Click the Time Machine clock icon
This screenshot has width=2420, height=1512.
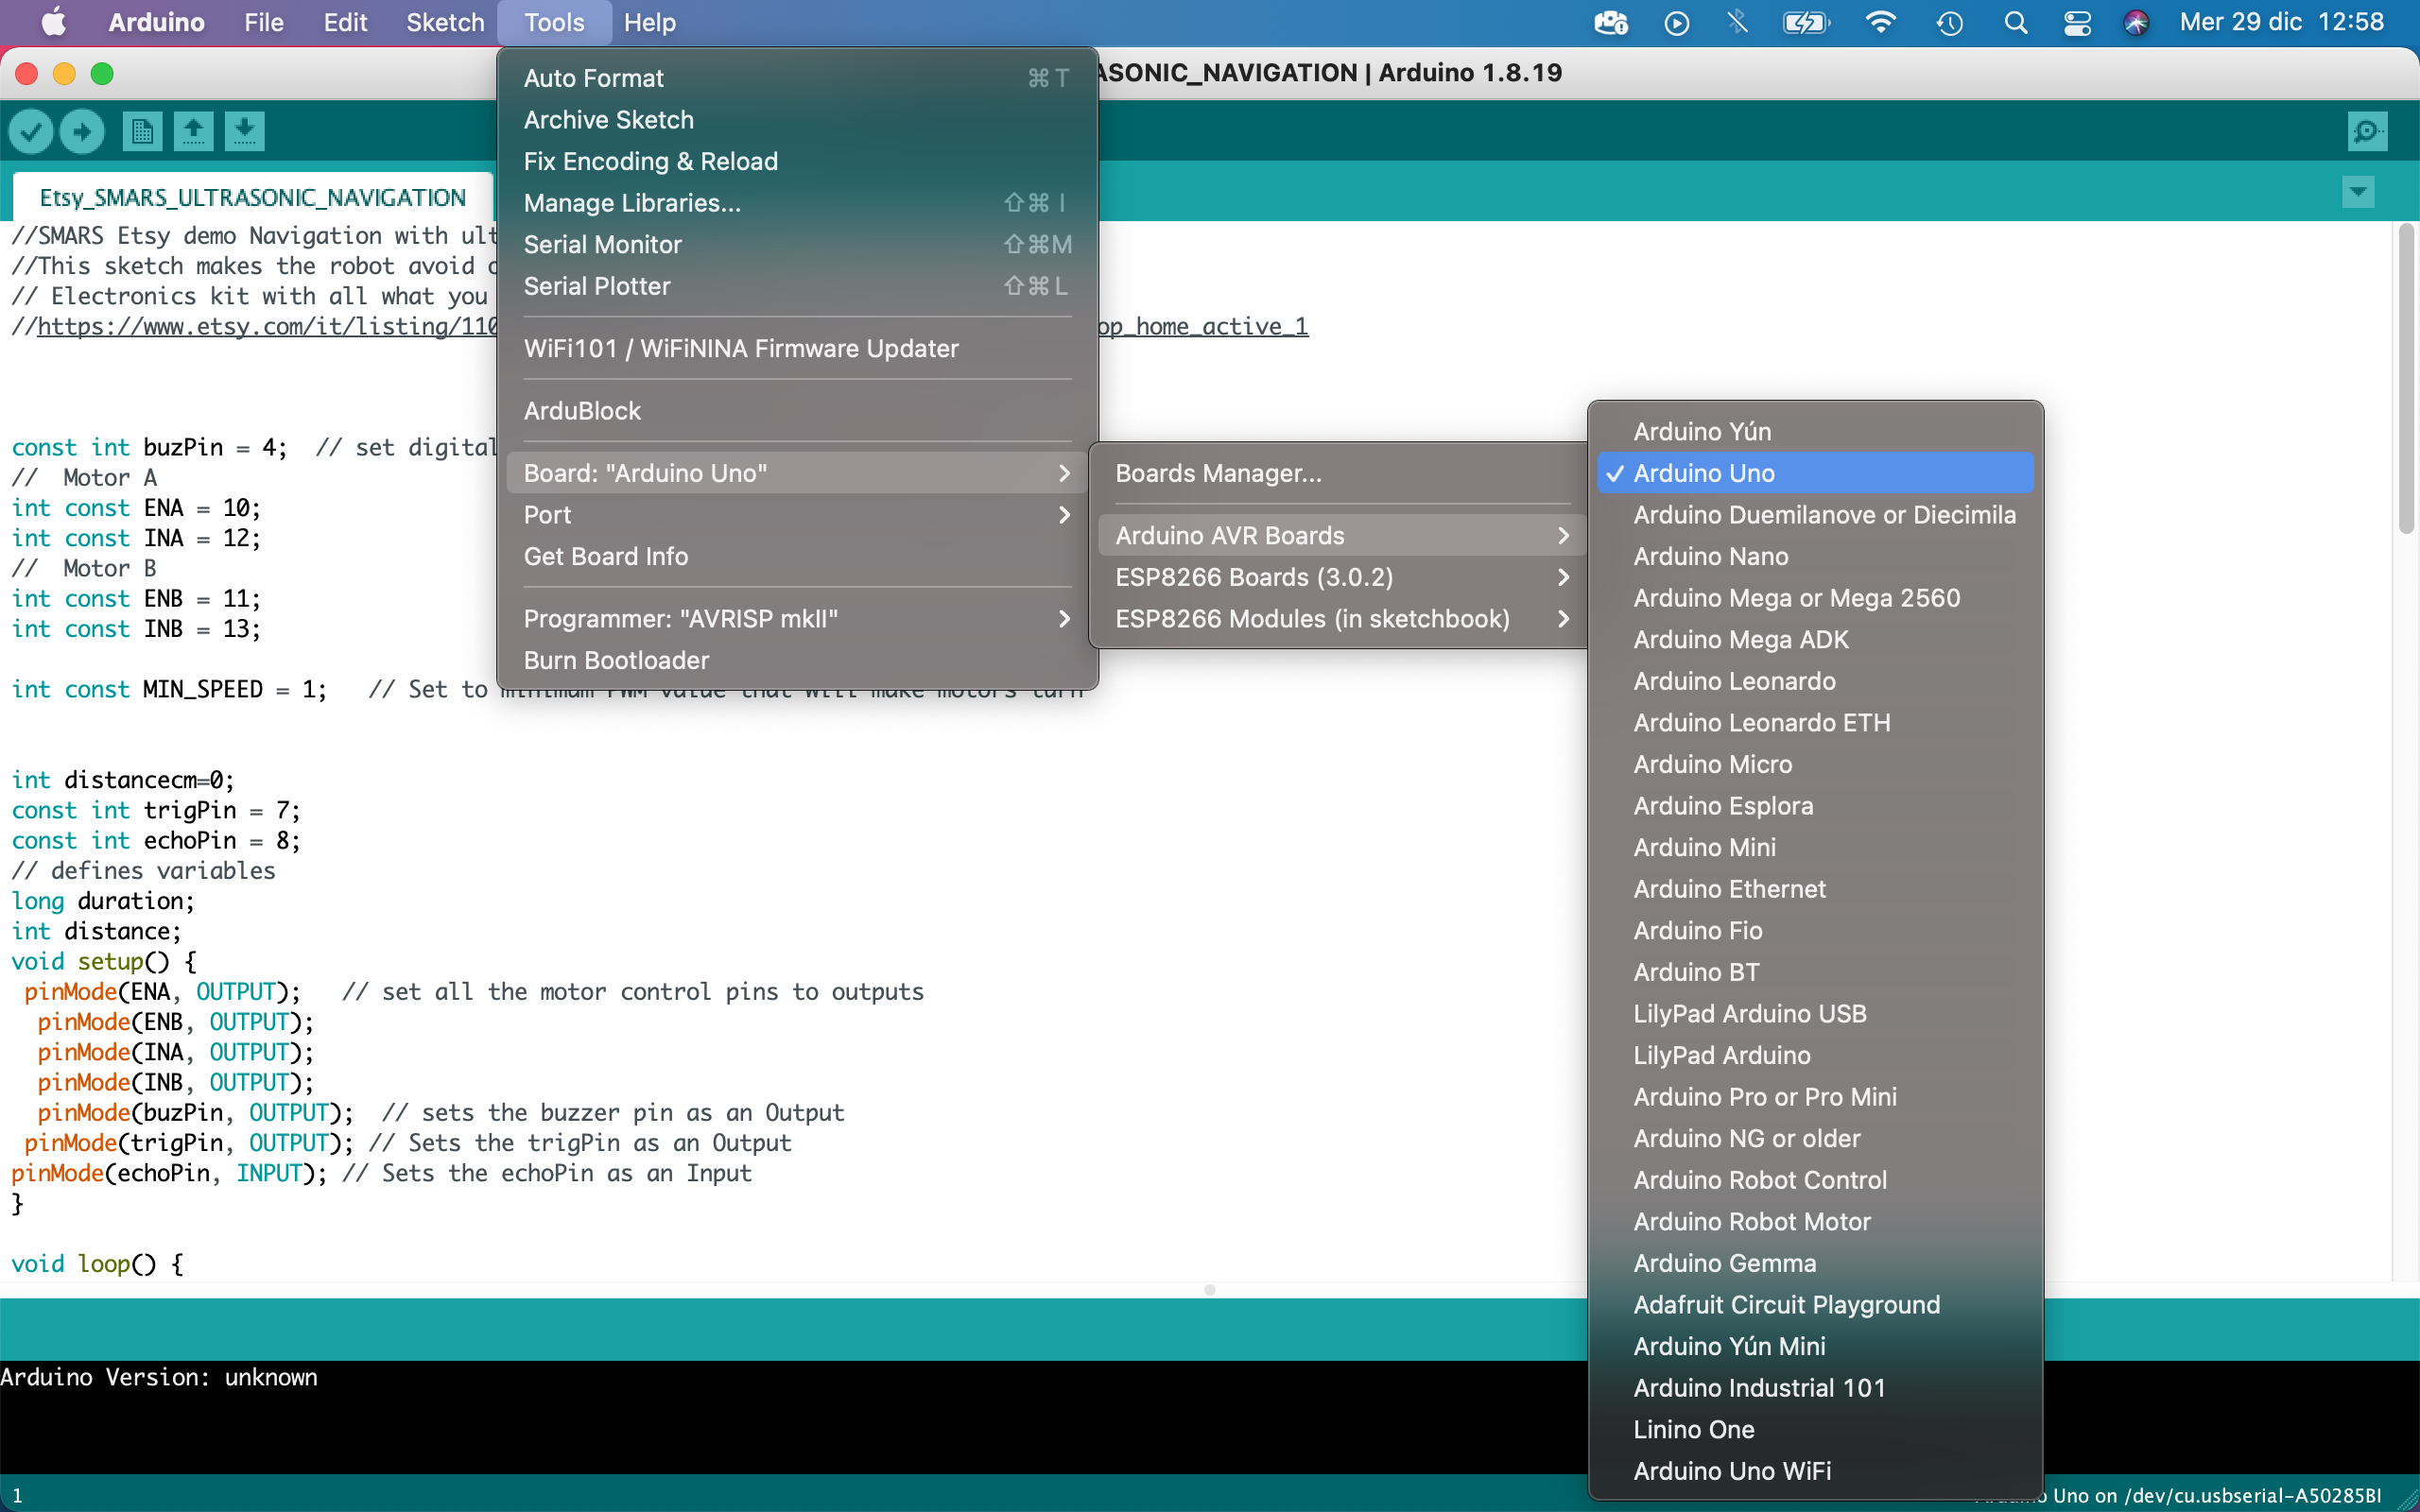[1949, 22]
